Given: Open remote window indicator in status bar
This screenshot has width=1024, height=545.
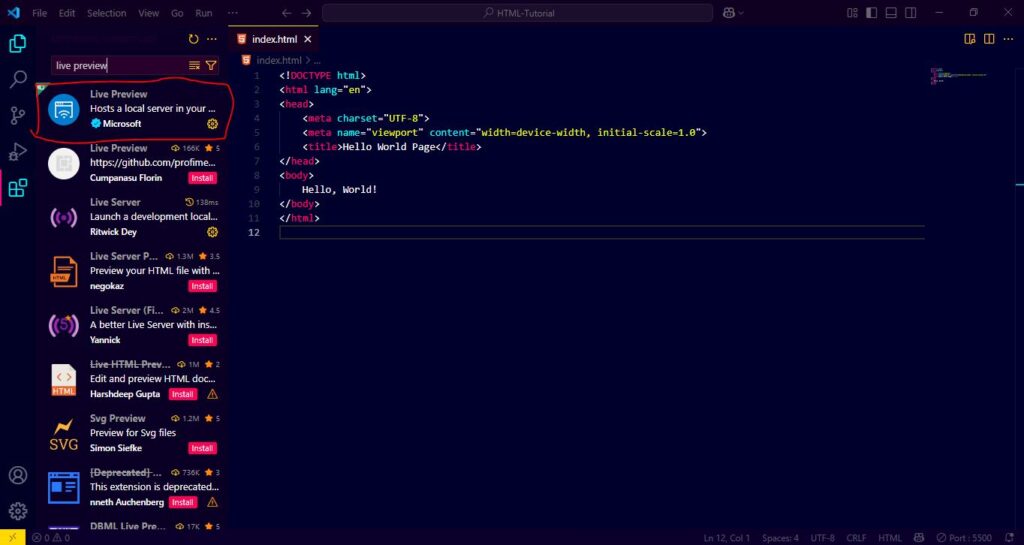Looking at the screenshot, I should coord(12,538).
